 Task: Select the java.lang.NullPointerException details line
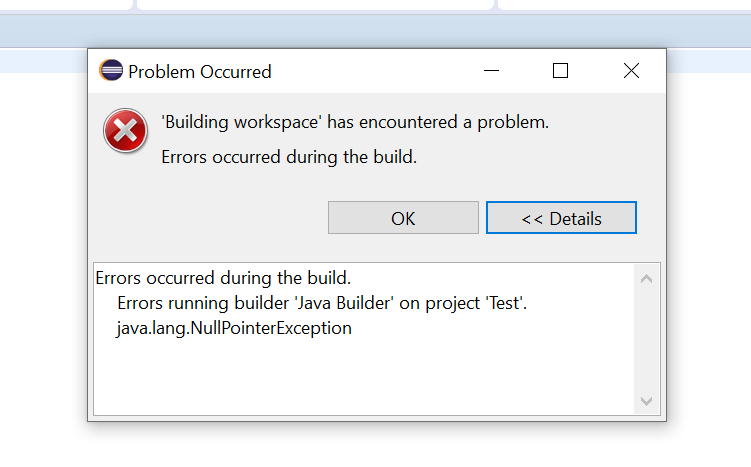234,329
